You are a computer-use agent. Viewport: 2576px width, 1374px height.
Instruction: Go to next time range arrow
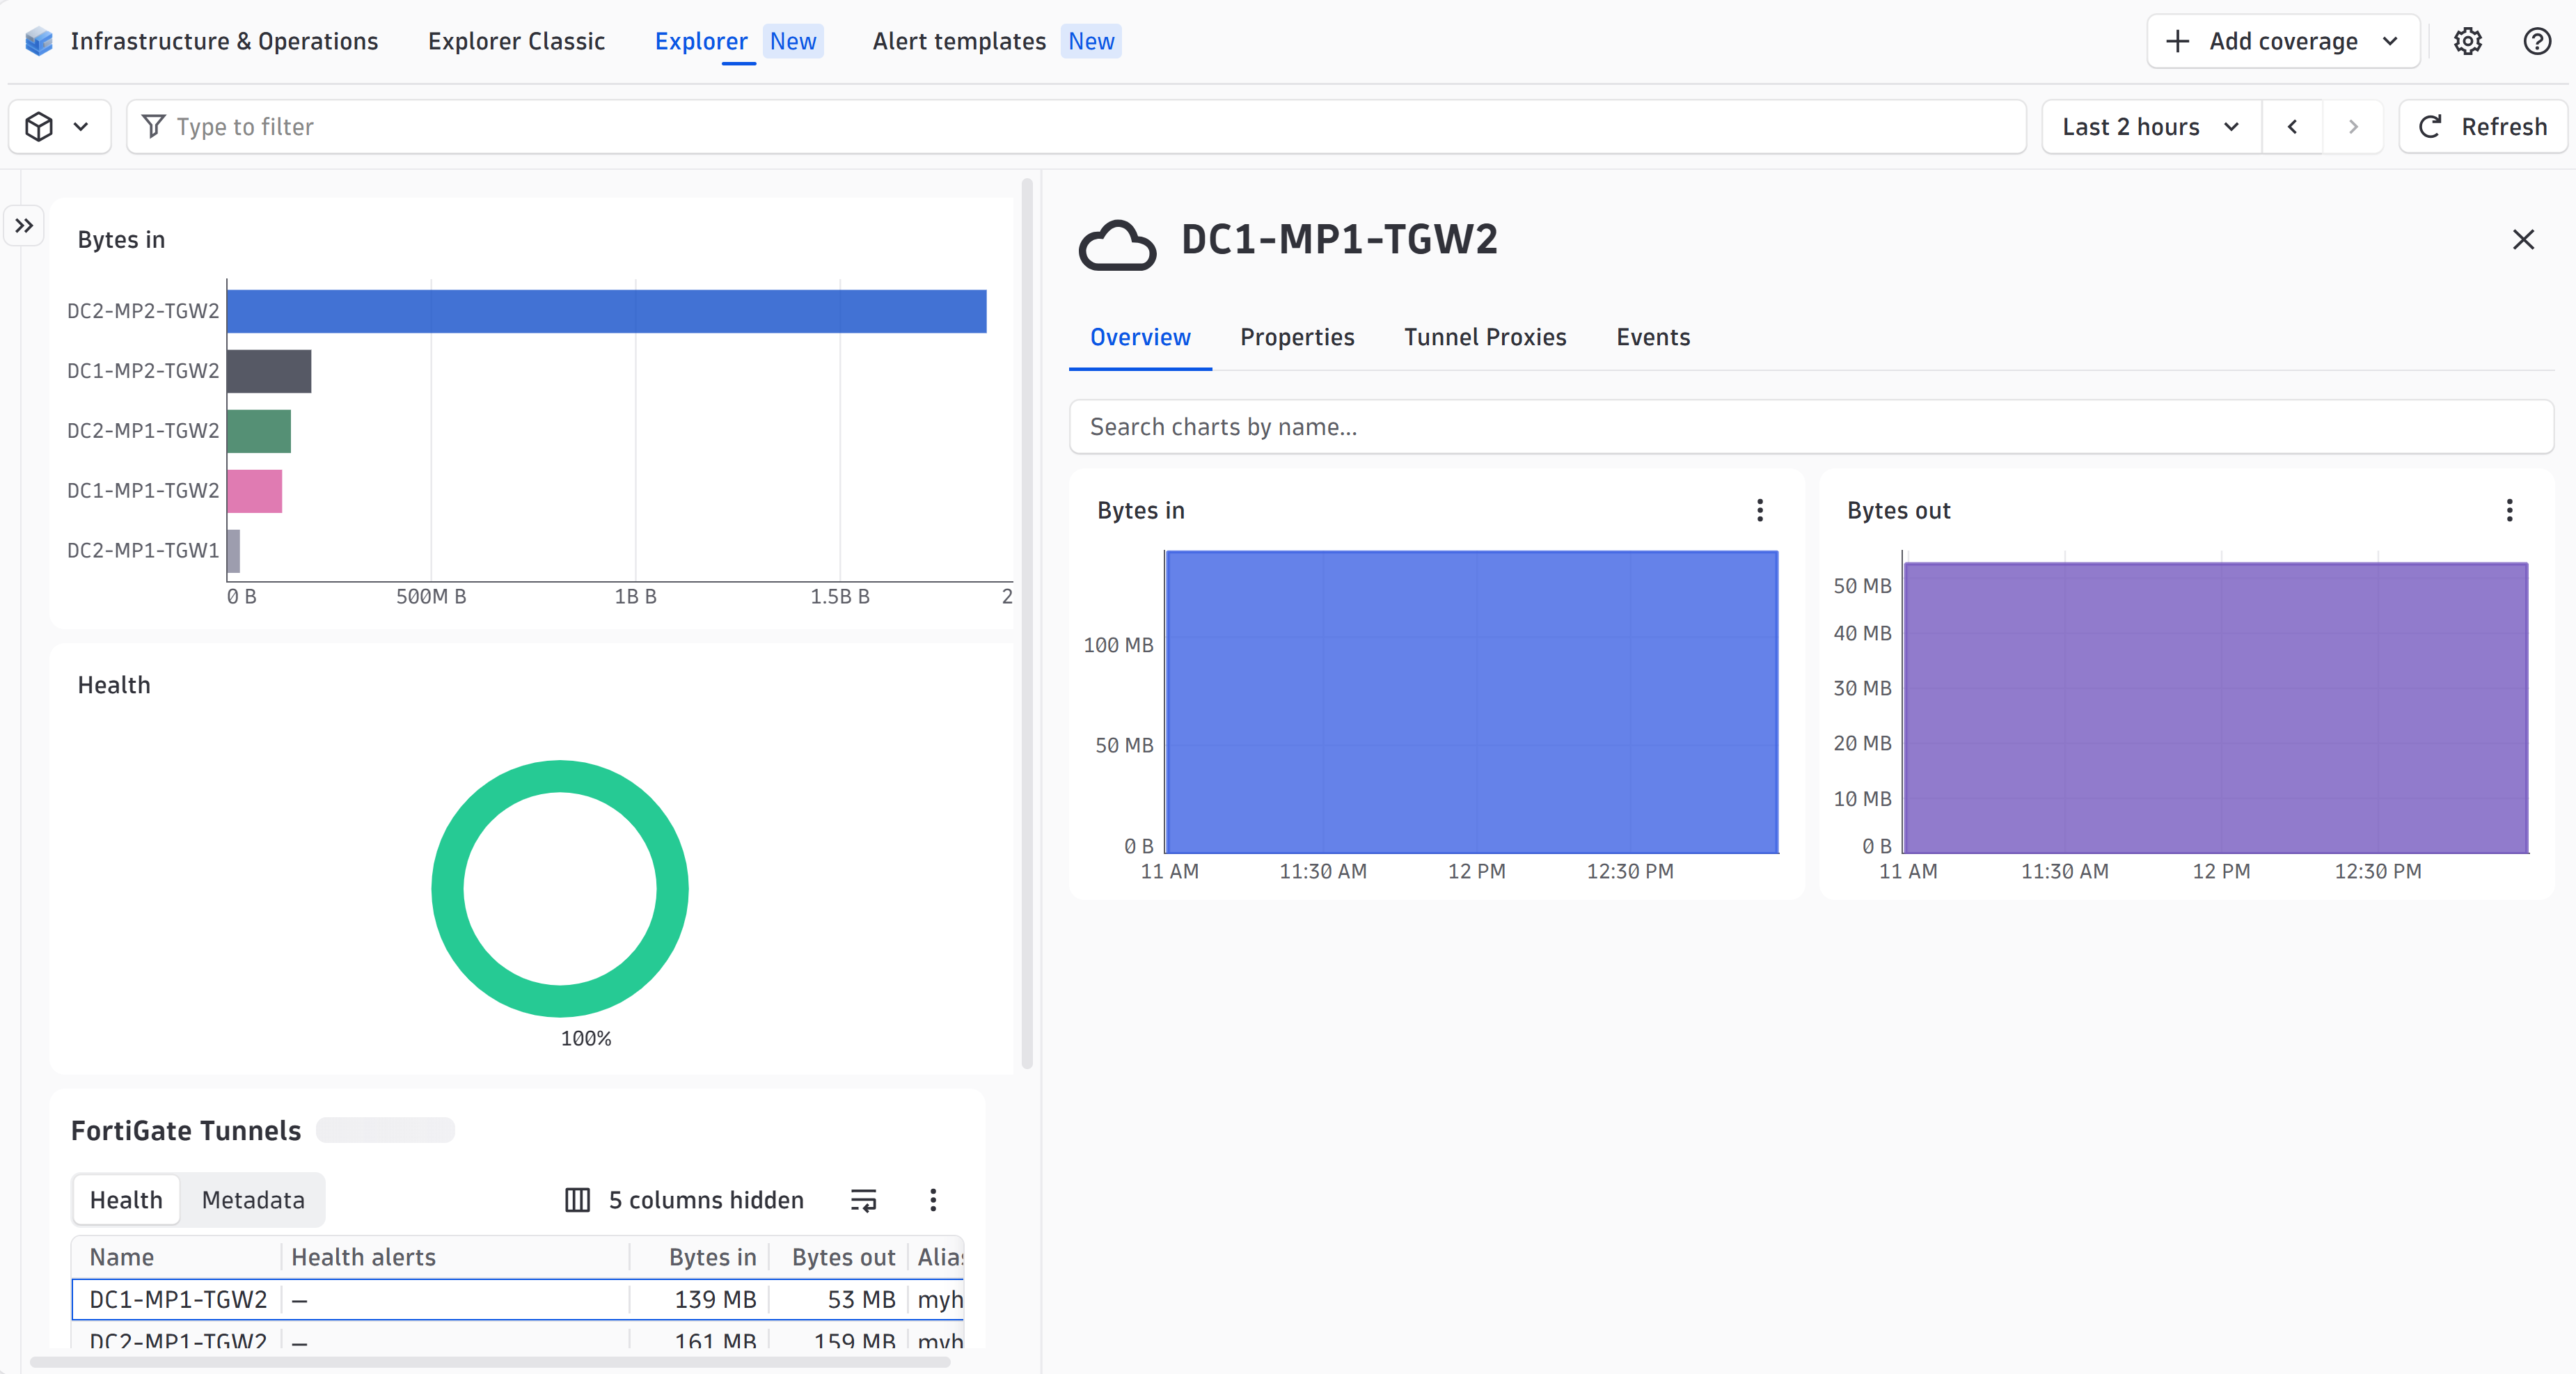[x=2353, y=127]
